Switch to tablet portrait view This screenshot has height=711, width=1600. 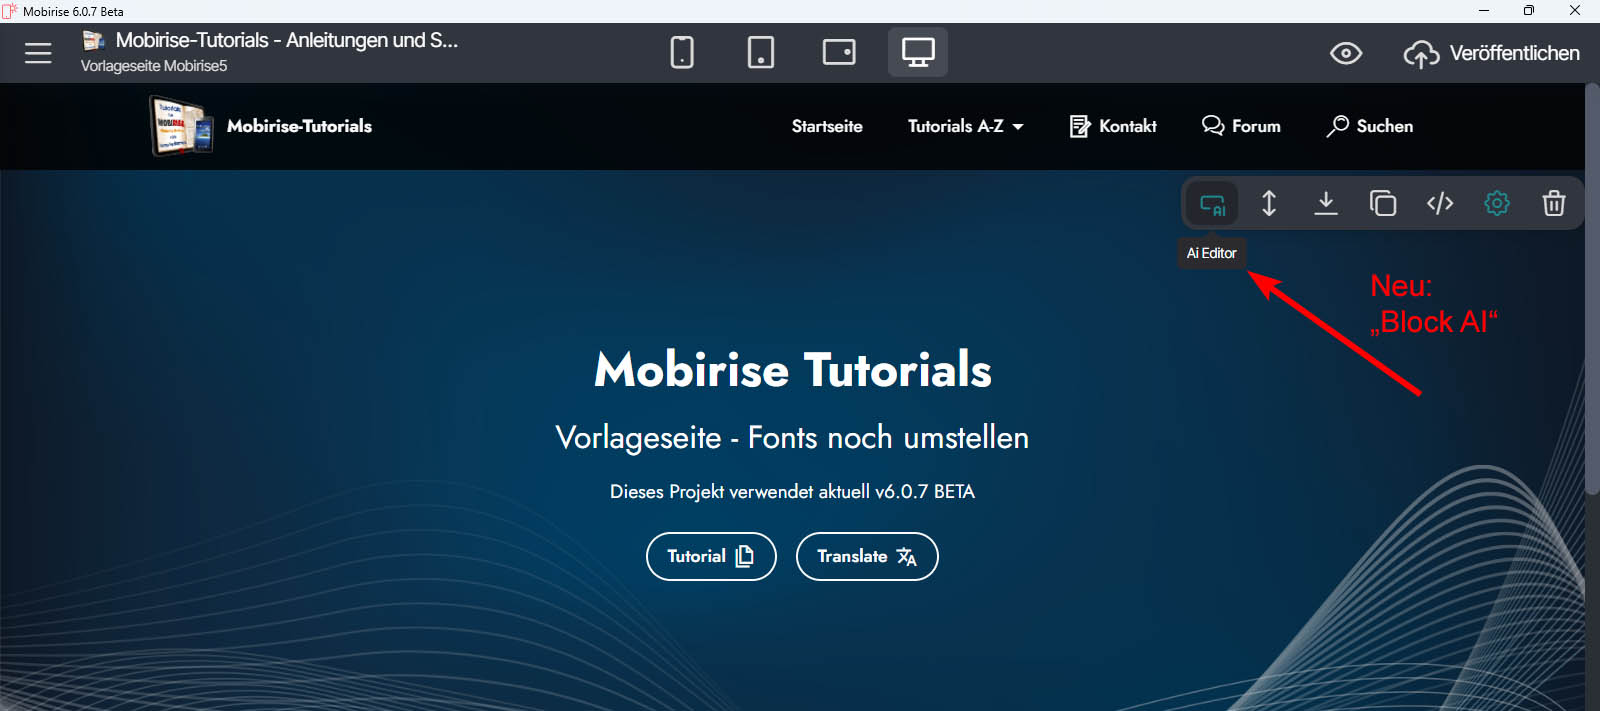(x=761, y=52)
